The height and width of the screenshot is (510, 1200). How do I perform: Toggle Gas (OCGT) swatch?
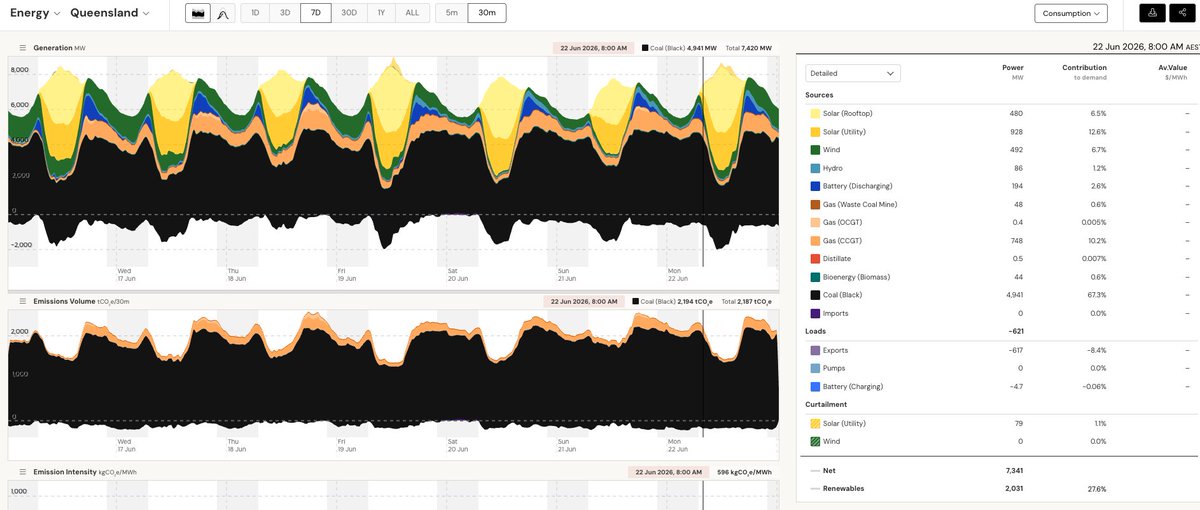tap(815, 222)
